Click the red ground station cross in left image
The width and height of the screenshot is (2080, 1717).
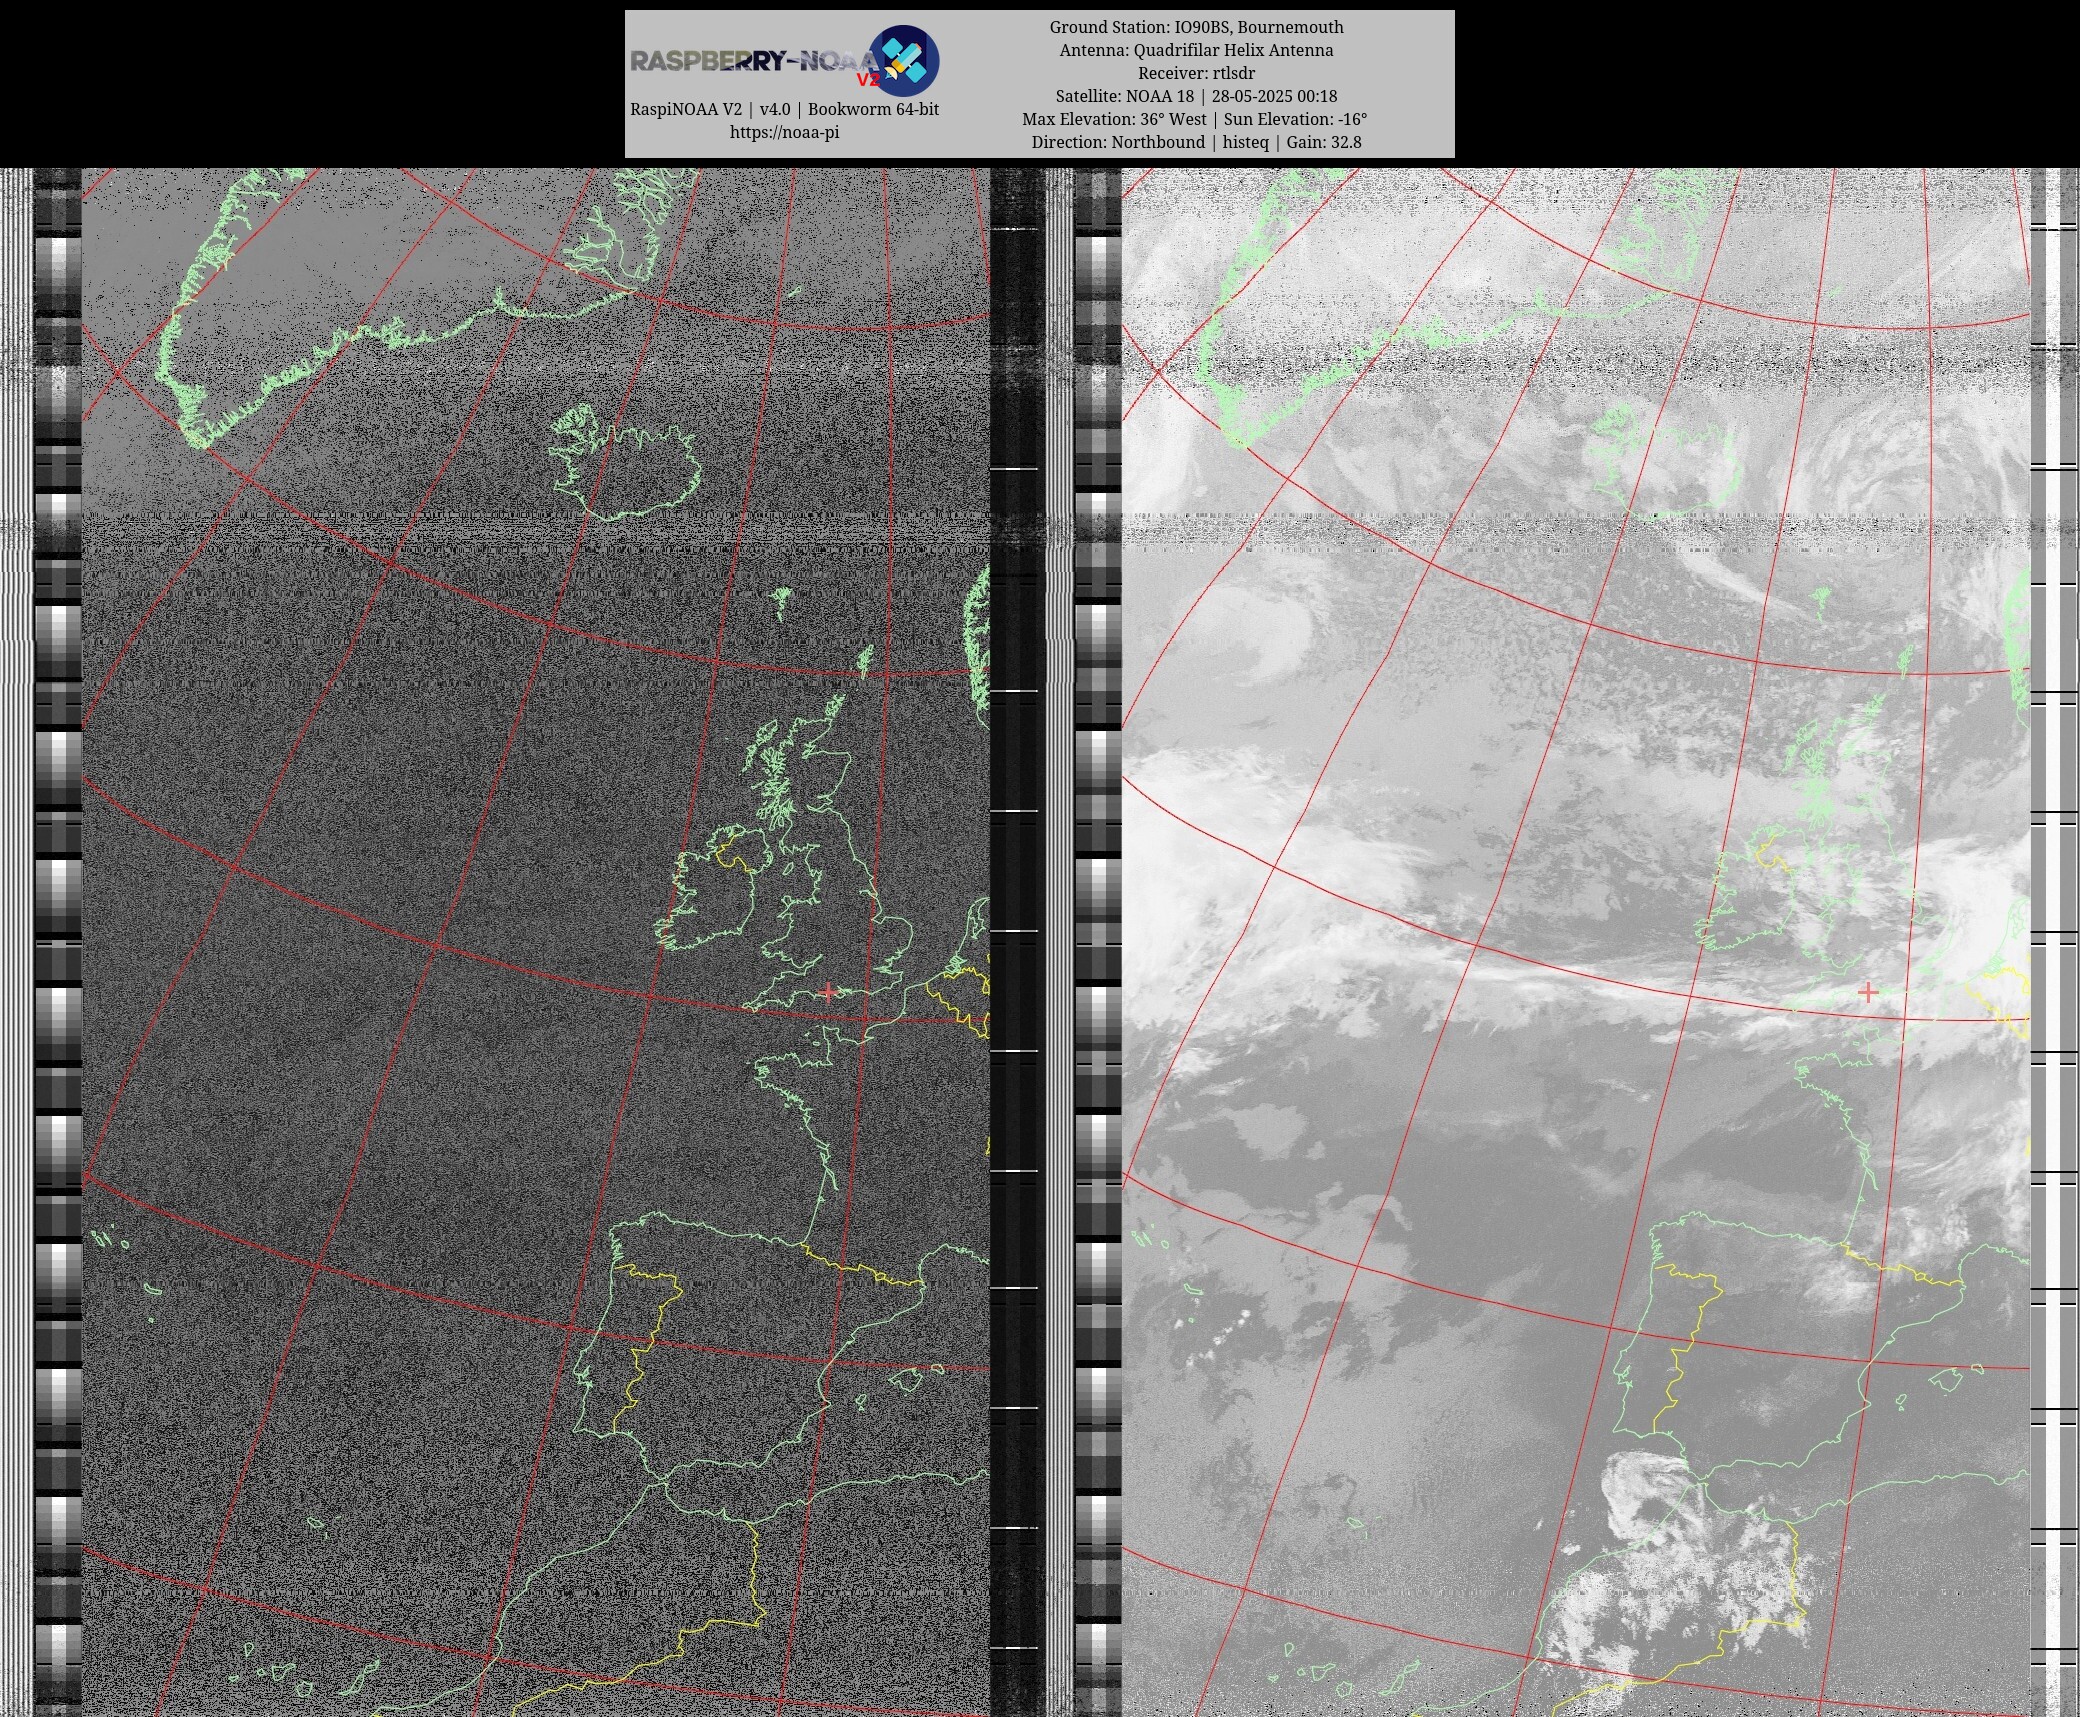point(828,991)
